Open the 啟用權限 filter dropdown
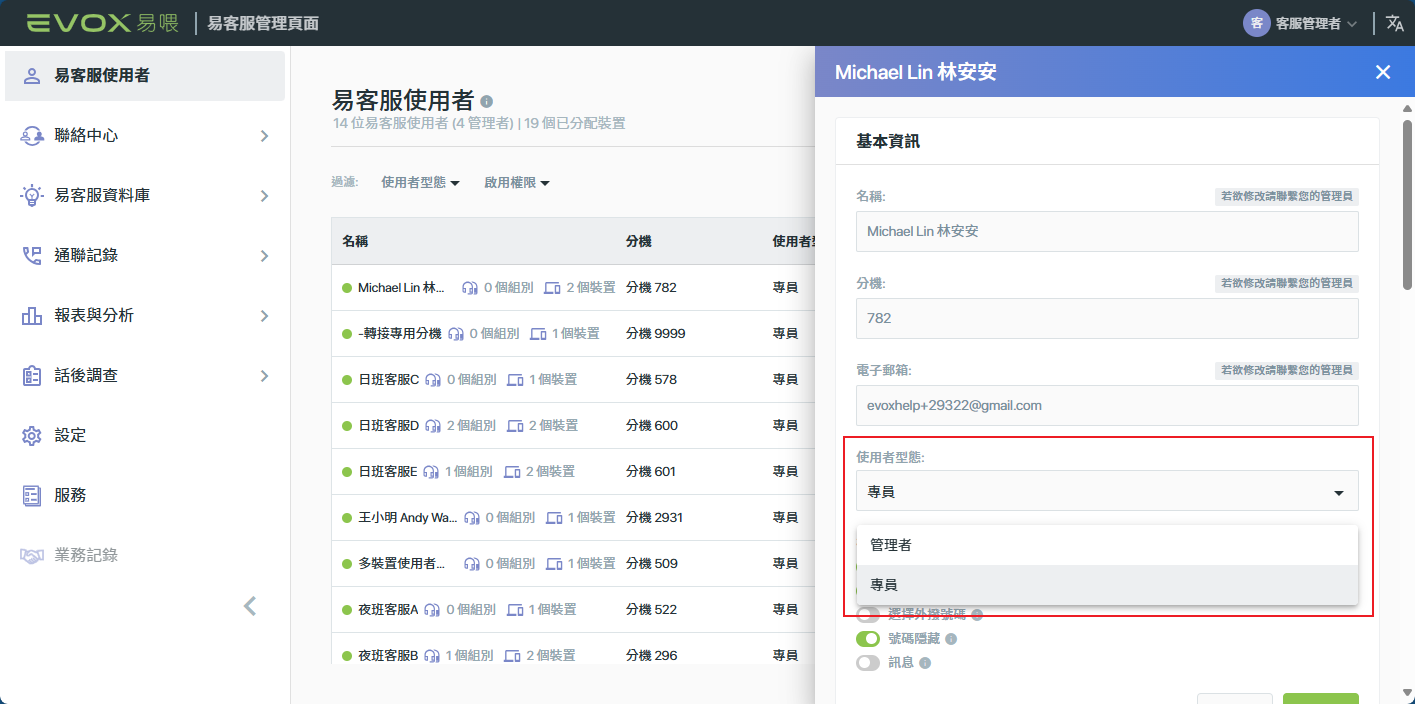The image size is (1415, 704). 517,183
